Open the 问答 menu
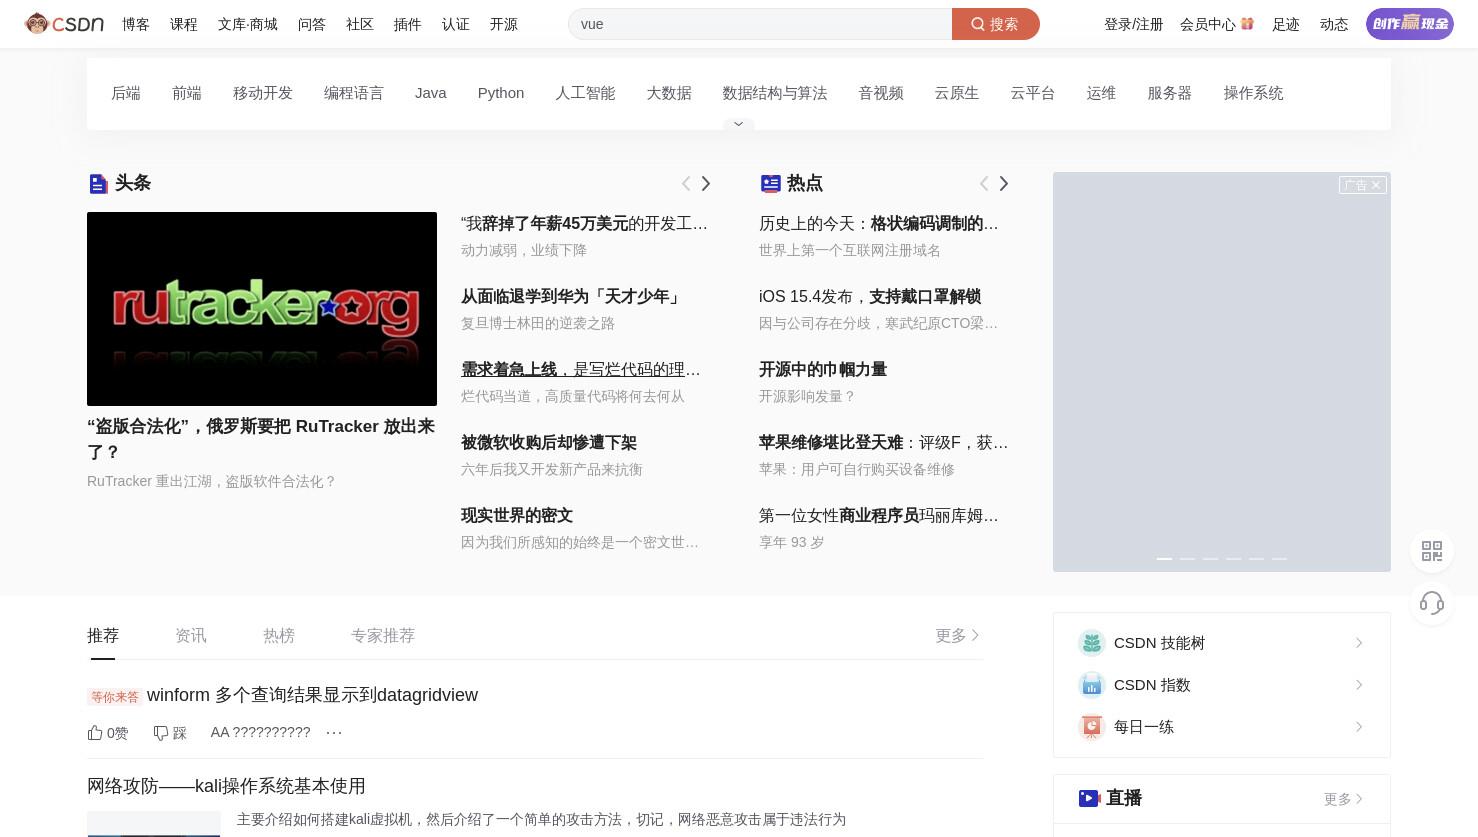The height and width of the screenshot is (837, 1478). coord(312,24)
